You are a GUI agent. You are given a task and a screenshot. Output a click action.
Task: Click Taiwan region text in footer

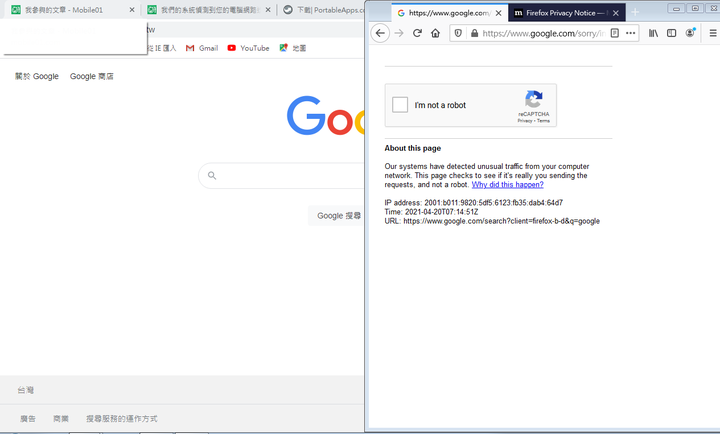pos(26,390)
